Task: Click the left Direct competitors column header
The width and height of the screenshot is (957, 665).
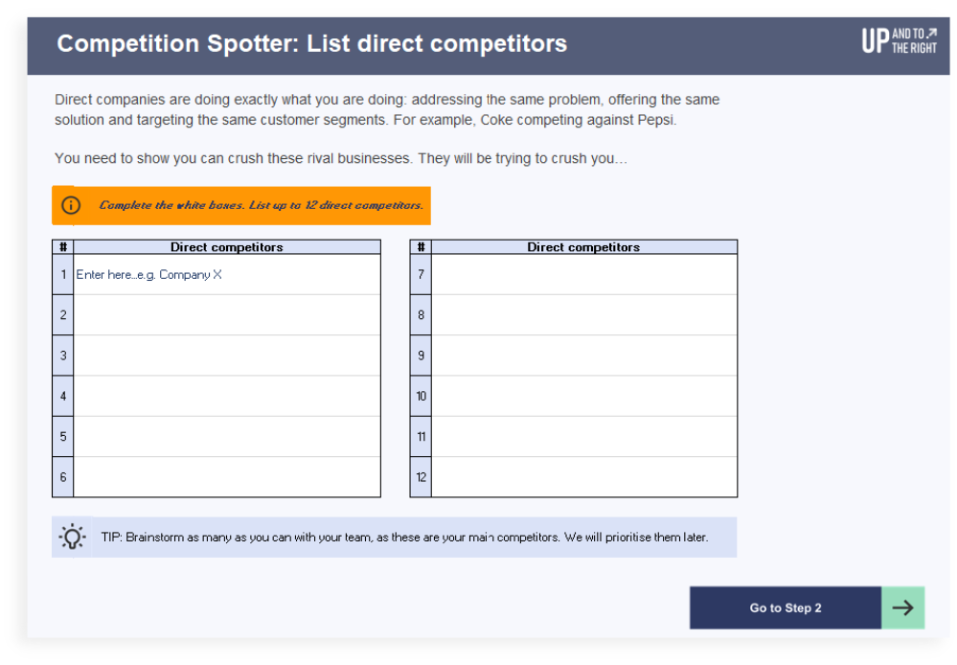Action: pyautogui.click(x=227, y=247)
